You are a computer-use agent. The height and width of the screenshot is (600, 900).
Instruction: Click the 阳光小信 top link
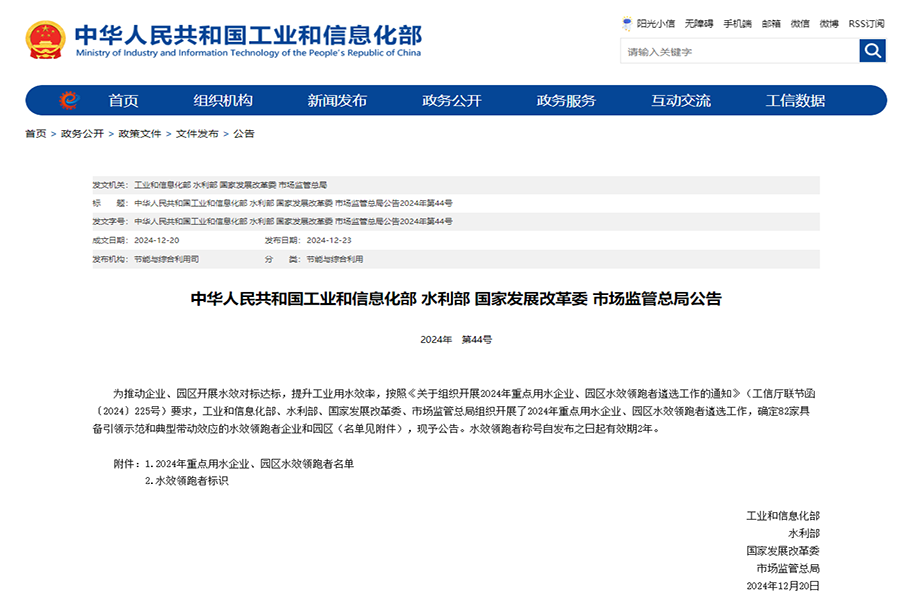[x=655, y=24]
